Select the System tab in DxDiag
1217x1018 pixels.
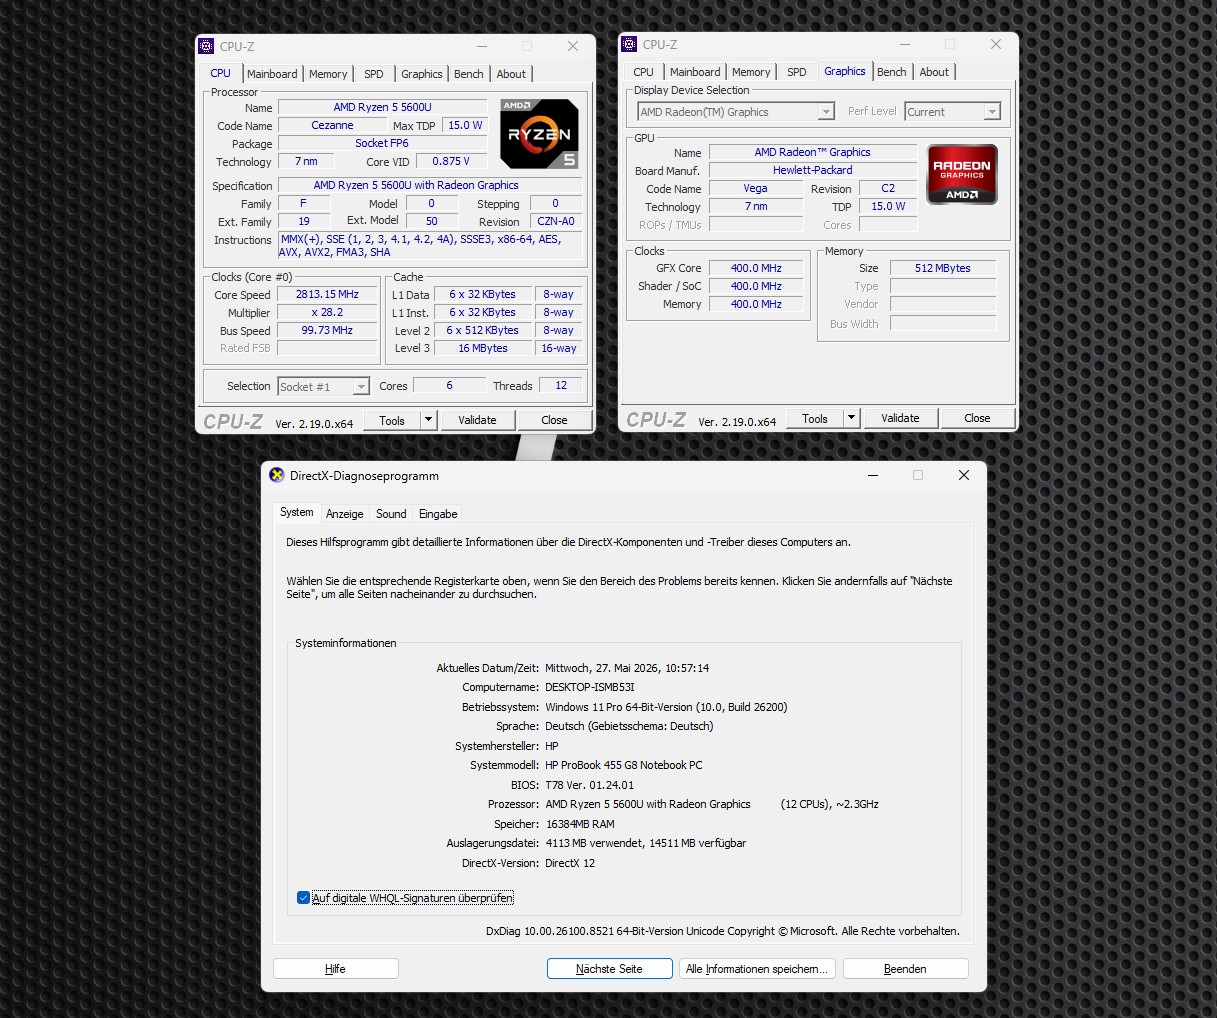pyautogui.click(x=297, y=512)
